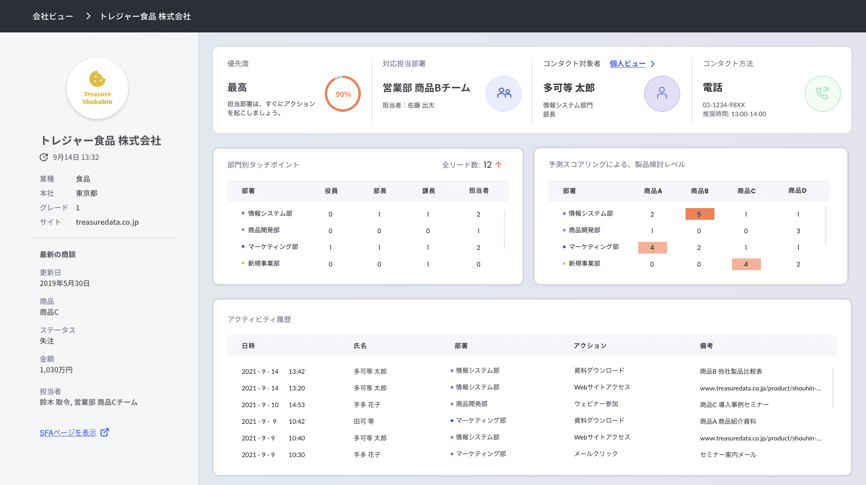Click the 2019年5月30日 update date

click(x=64, y=283)
